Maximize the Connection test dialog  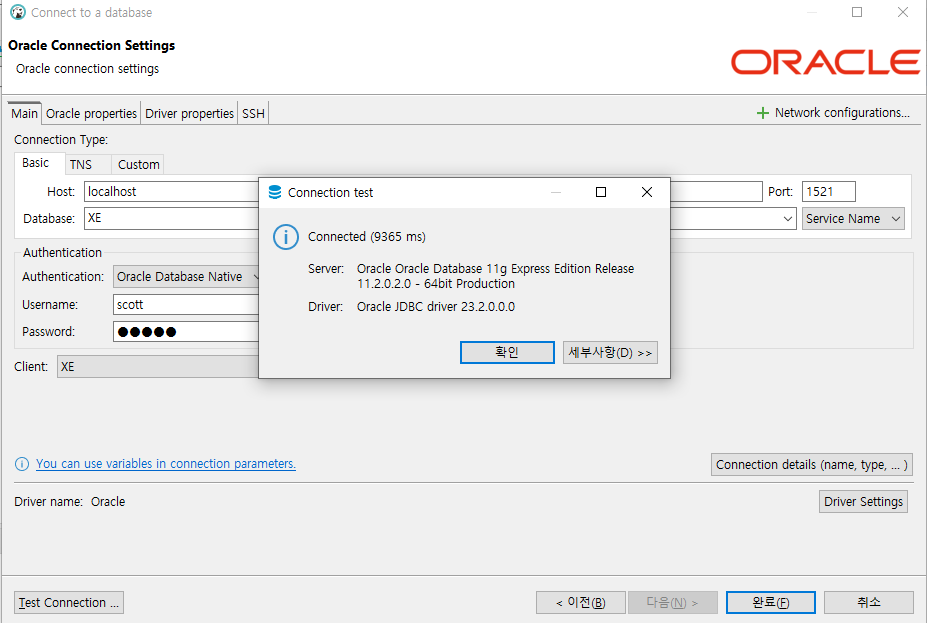coord(601,192)
